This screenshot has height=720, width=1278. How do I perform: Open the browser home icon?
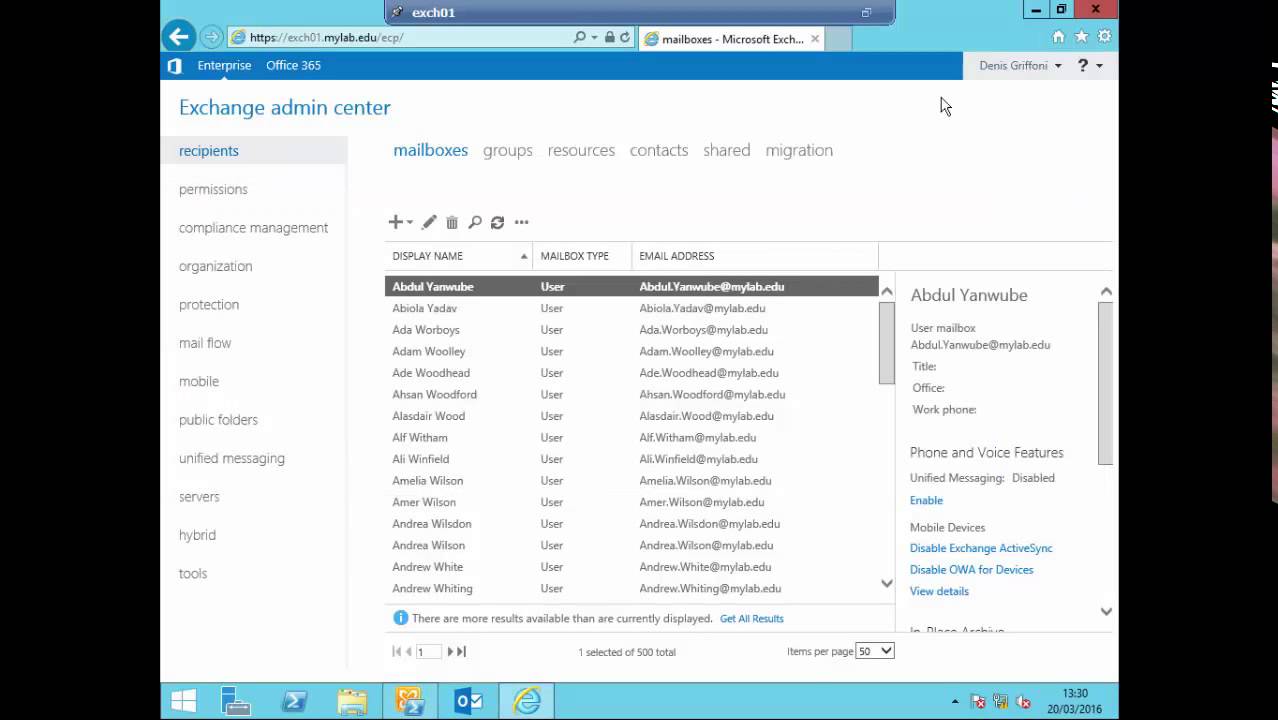point(1058,37)
